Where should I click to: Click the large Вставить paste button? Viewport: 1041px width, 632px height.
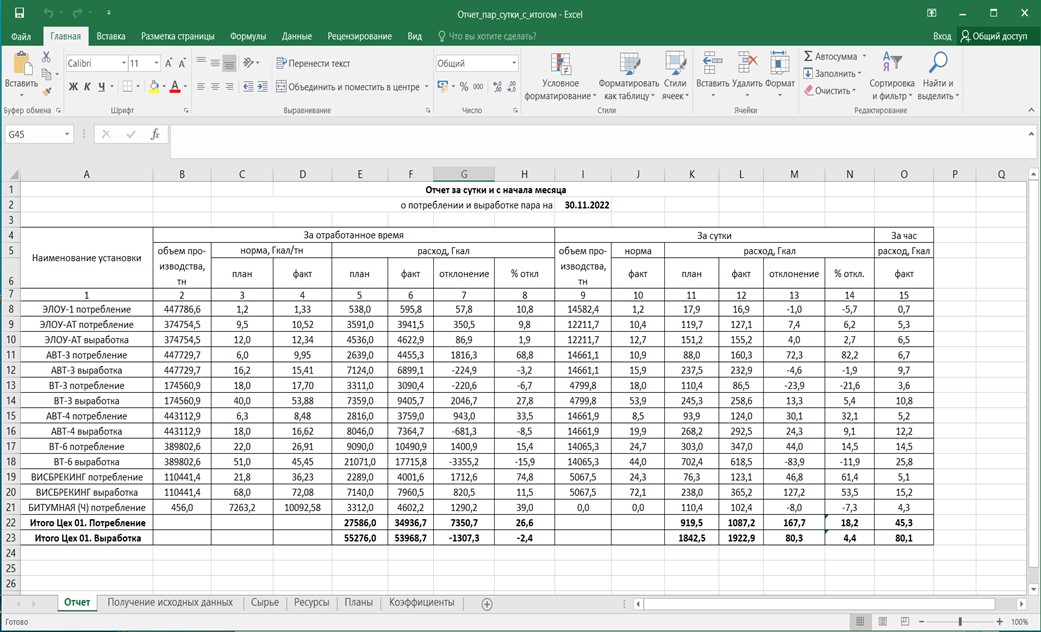pyautogui.click(x=21, y=73)
